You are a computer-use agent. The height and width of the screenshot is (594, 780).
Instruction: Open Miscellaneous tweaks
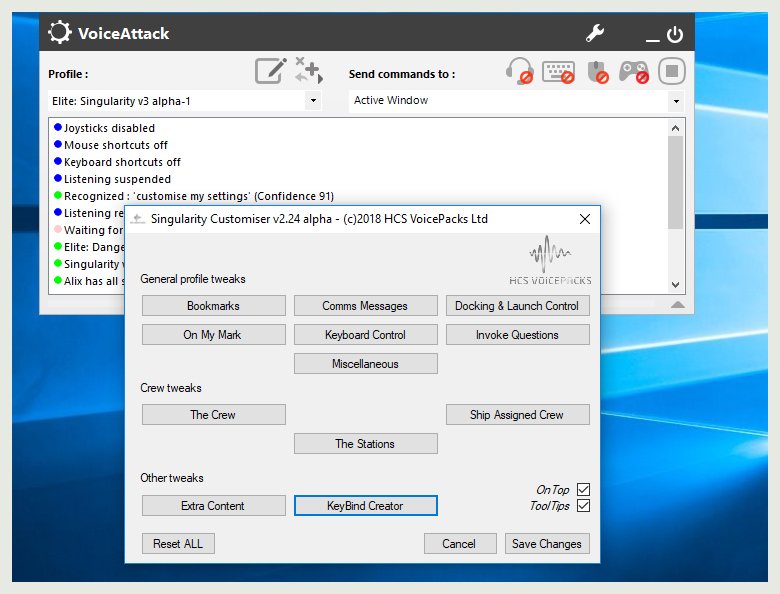[x=365, y=364]
